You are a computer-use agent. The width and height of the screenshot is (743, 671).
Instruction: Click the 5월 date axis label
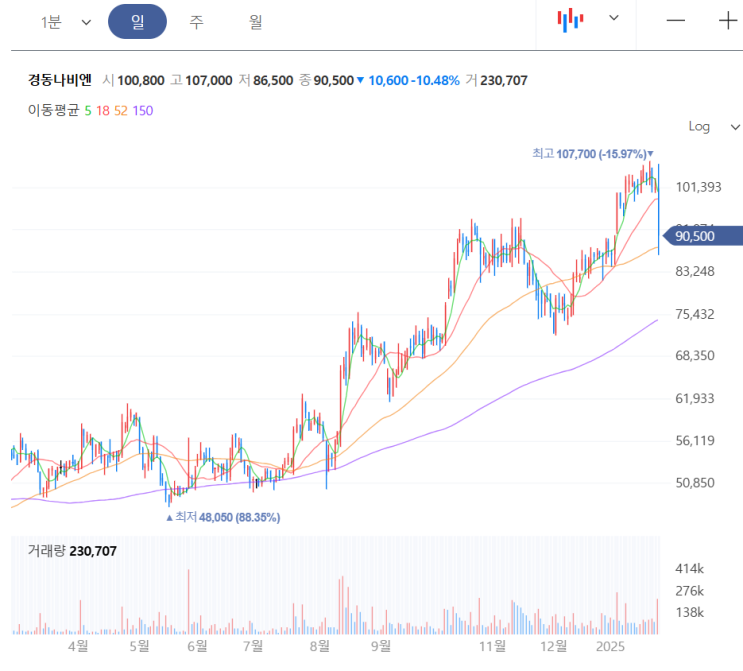click(x=139, y=646)
